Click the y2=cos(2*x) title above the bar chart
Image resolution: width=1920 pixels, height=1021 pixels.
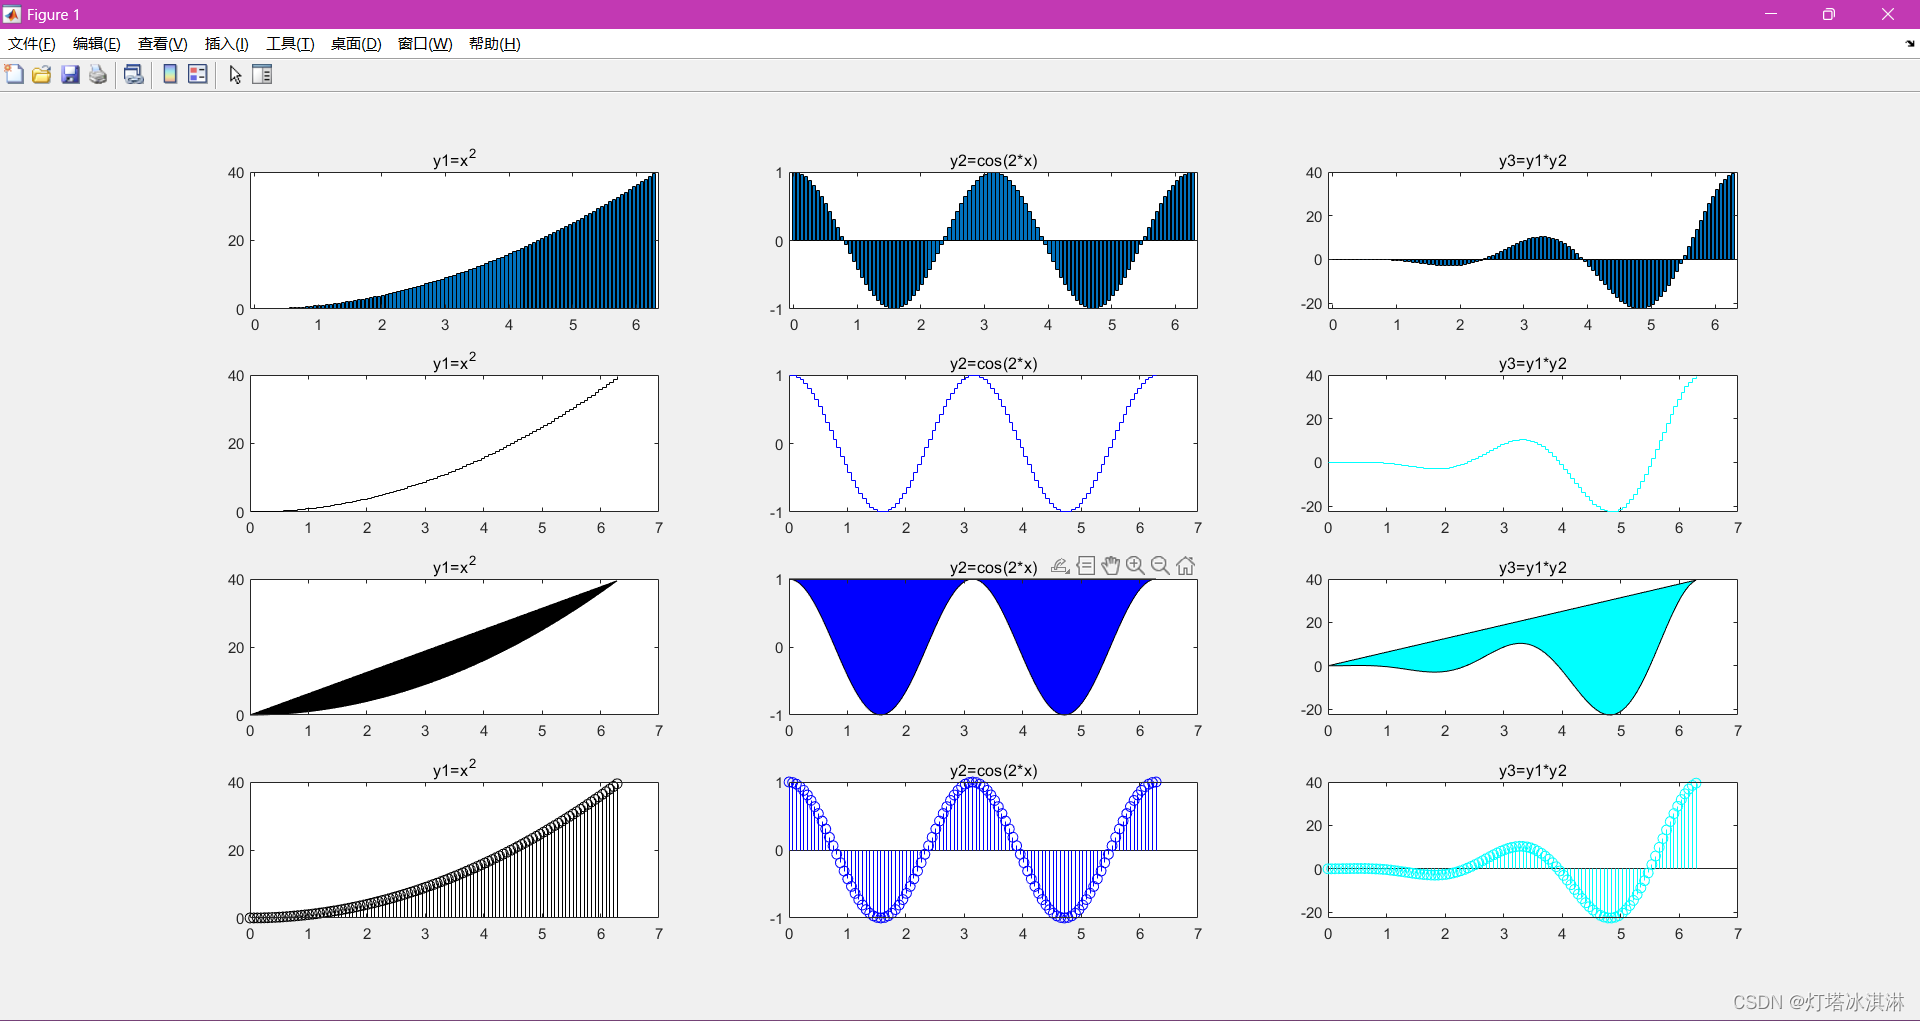[x=993, y=161]
